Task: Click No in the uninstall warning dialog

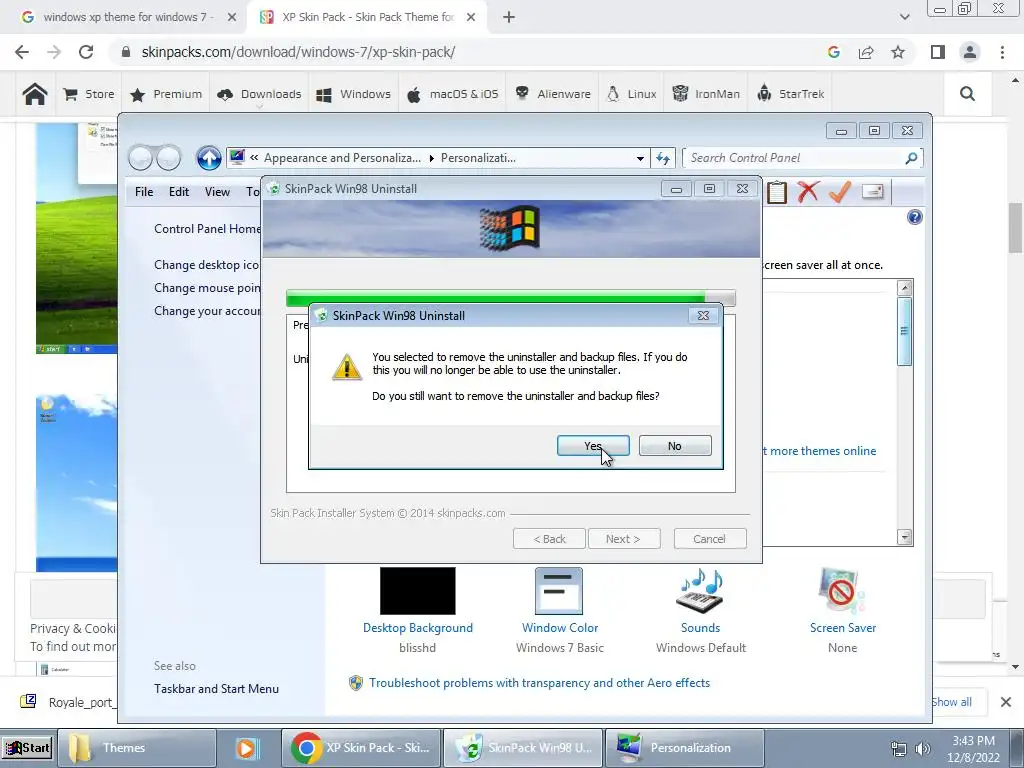Action: 675,446
